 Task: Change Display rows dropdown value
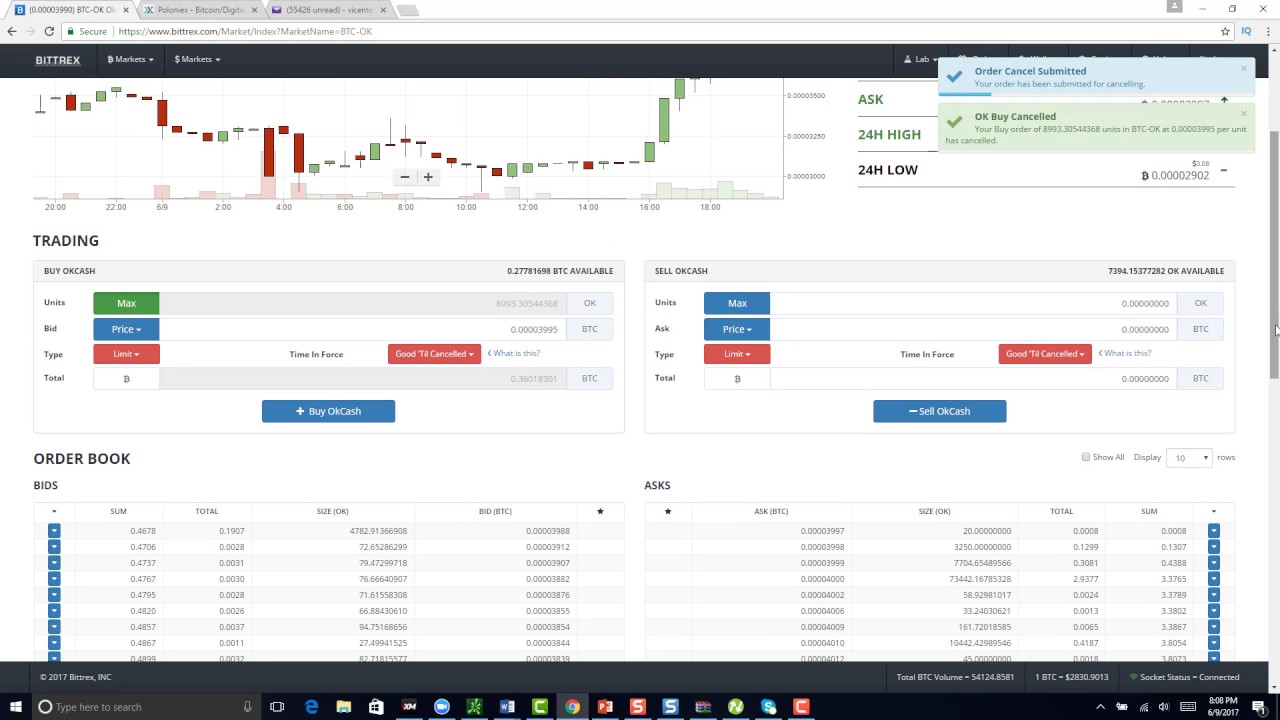pos(1190,458)
